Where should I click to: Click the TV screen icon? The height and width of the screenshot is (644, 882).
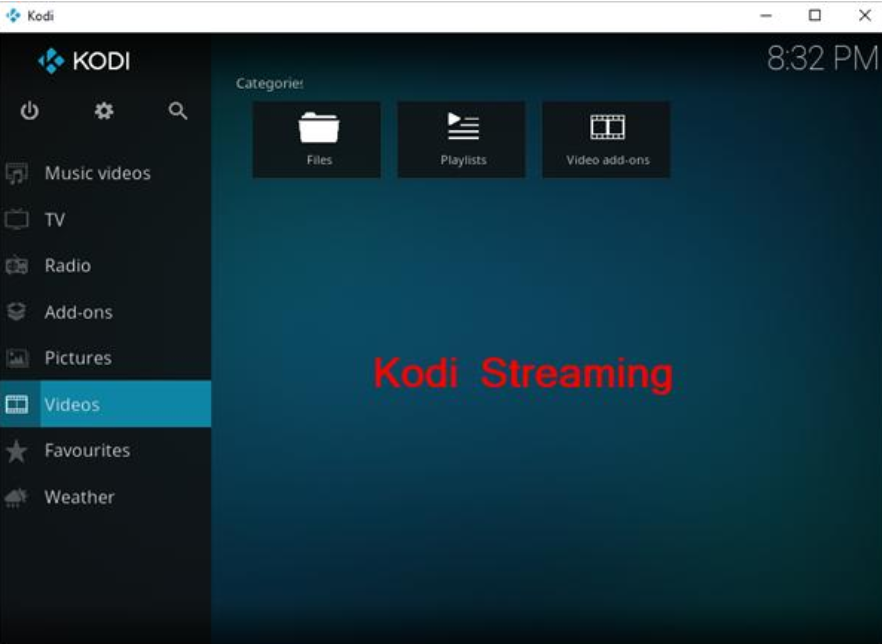(17, 220)
